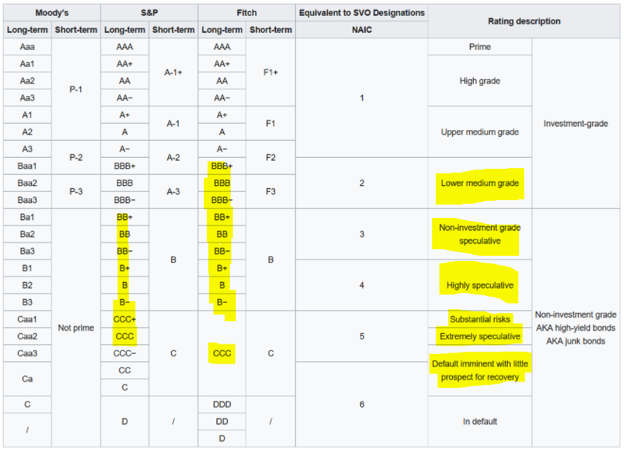Select the Short-term subheader under Fitch

point(271,30)
